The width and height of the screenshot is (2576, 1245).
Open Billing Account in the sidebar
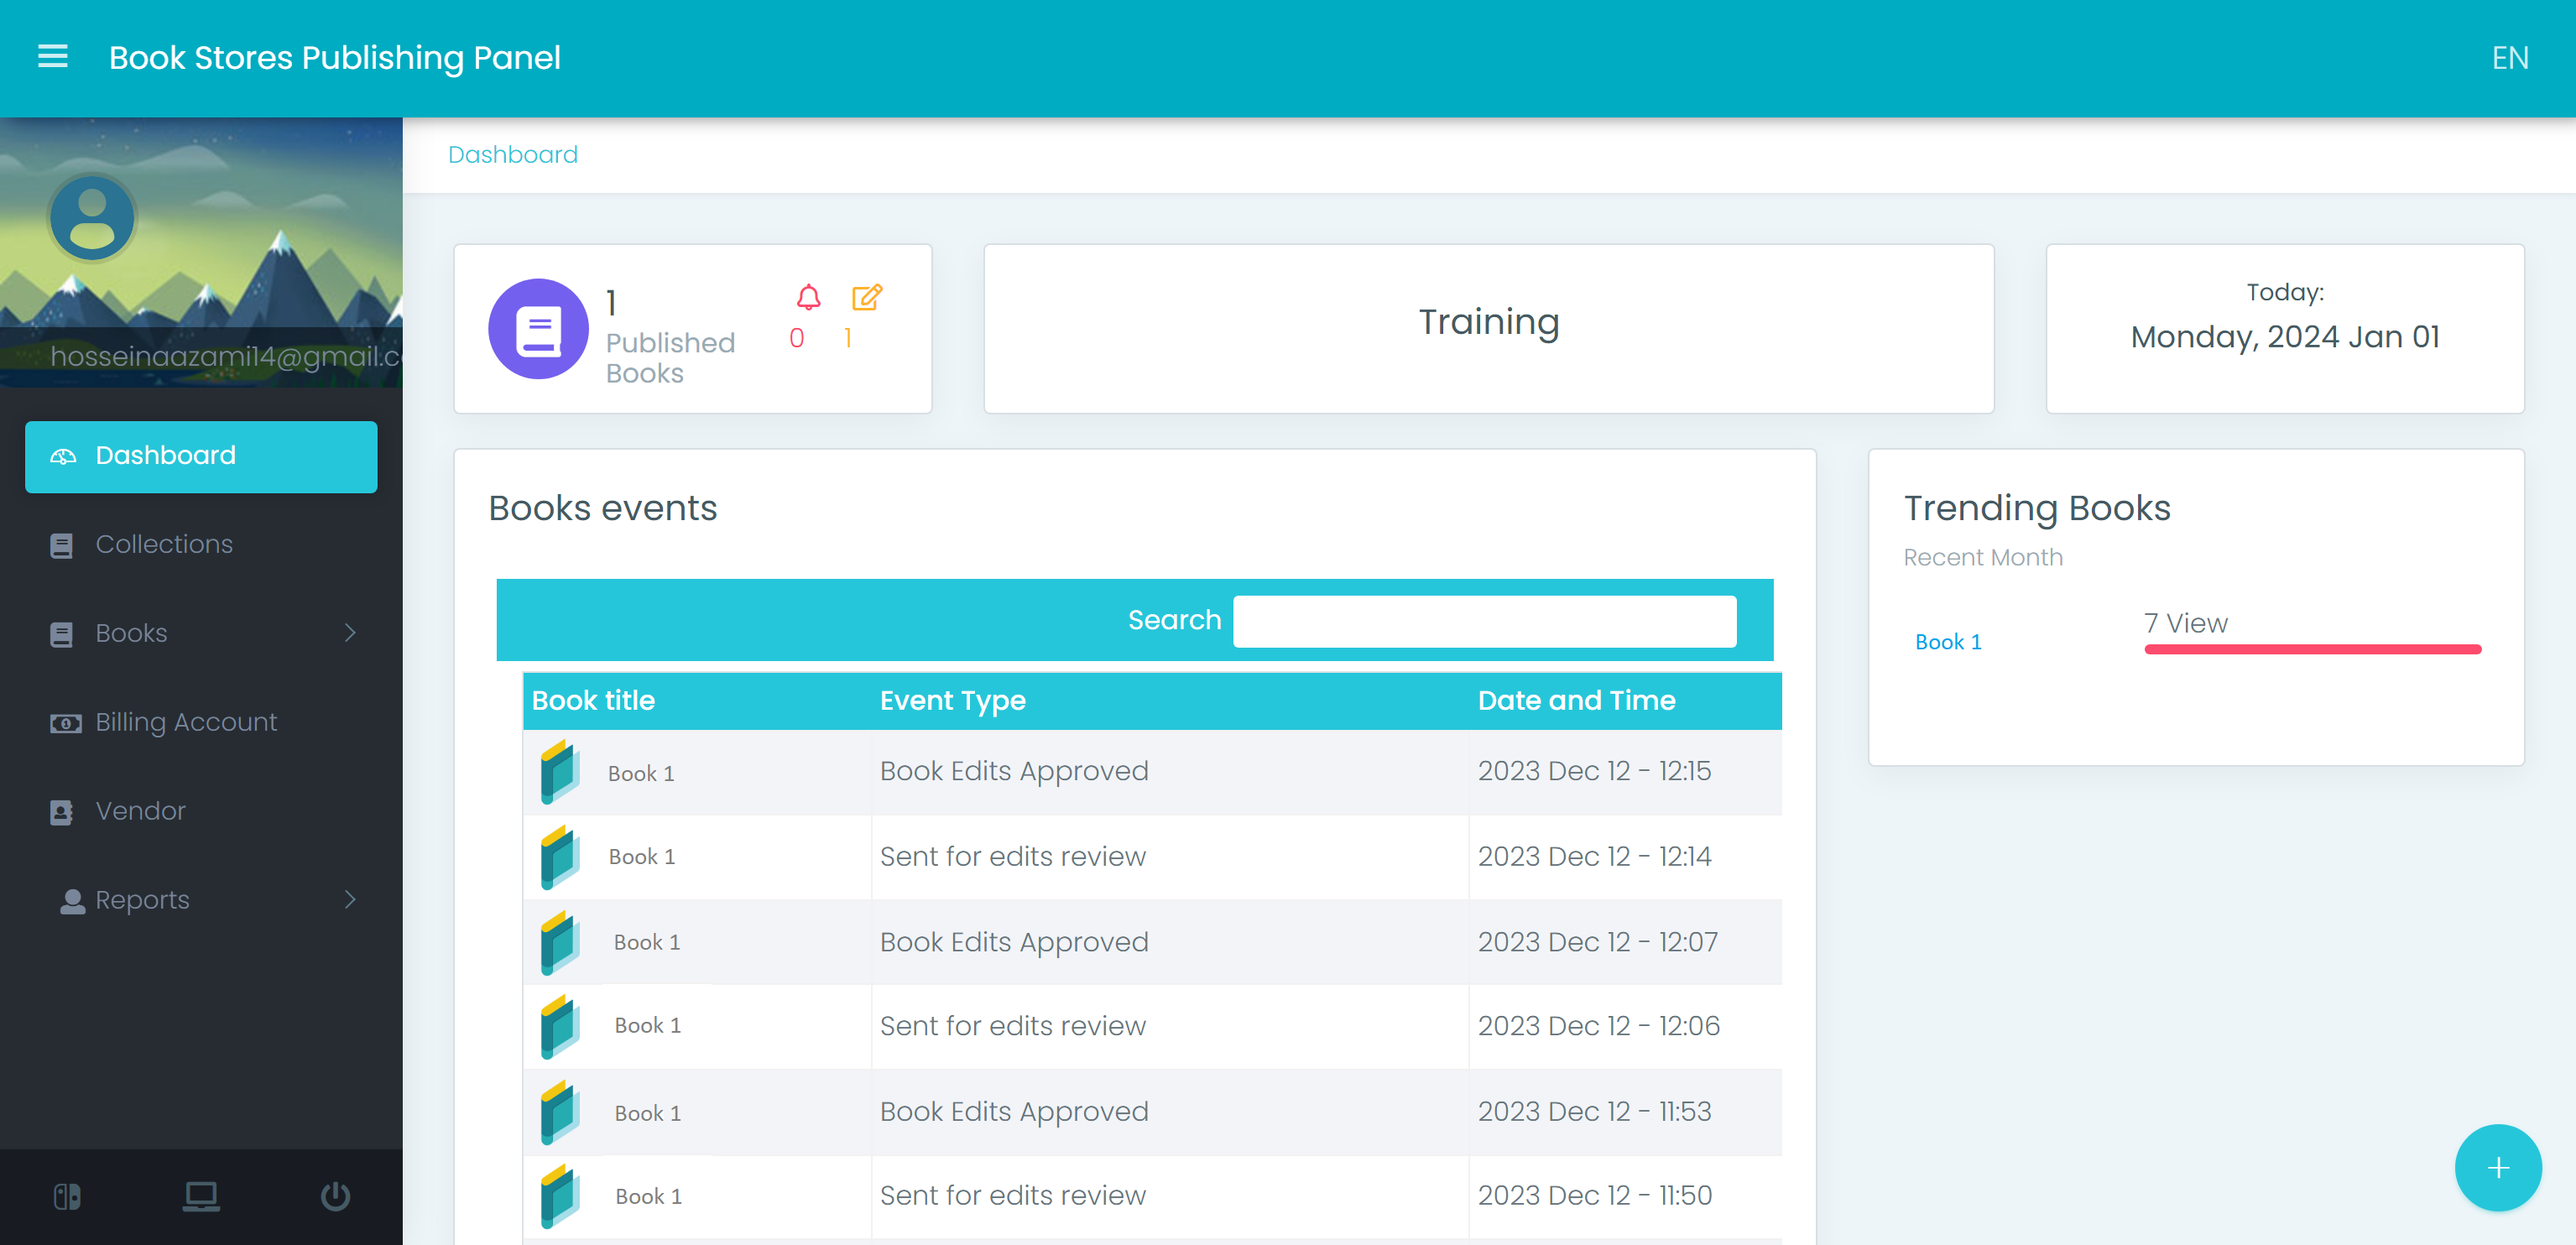pos(186,722)
